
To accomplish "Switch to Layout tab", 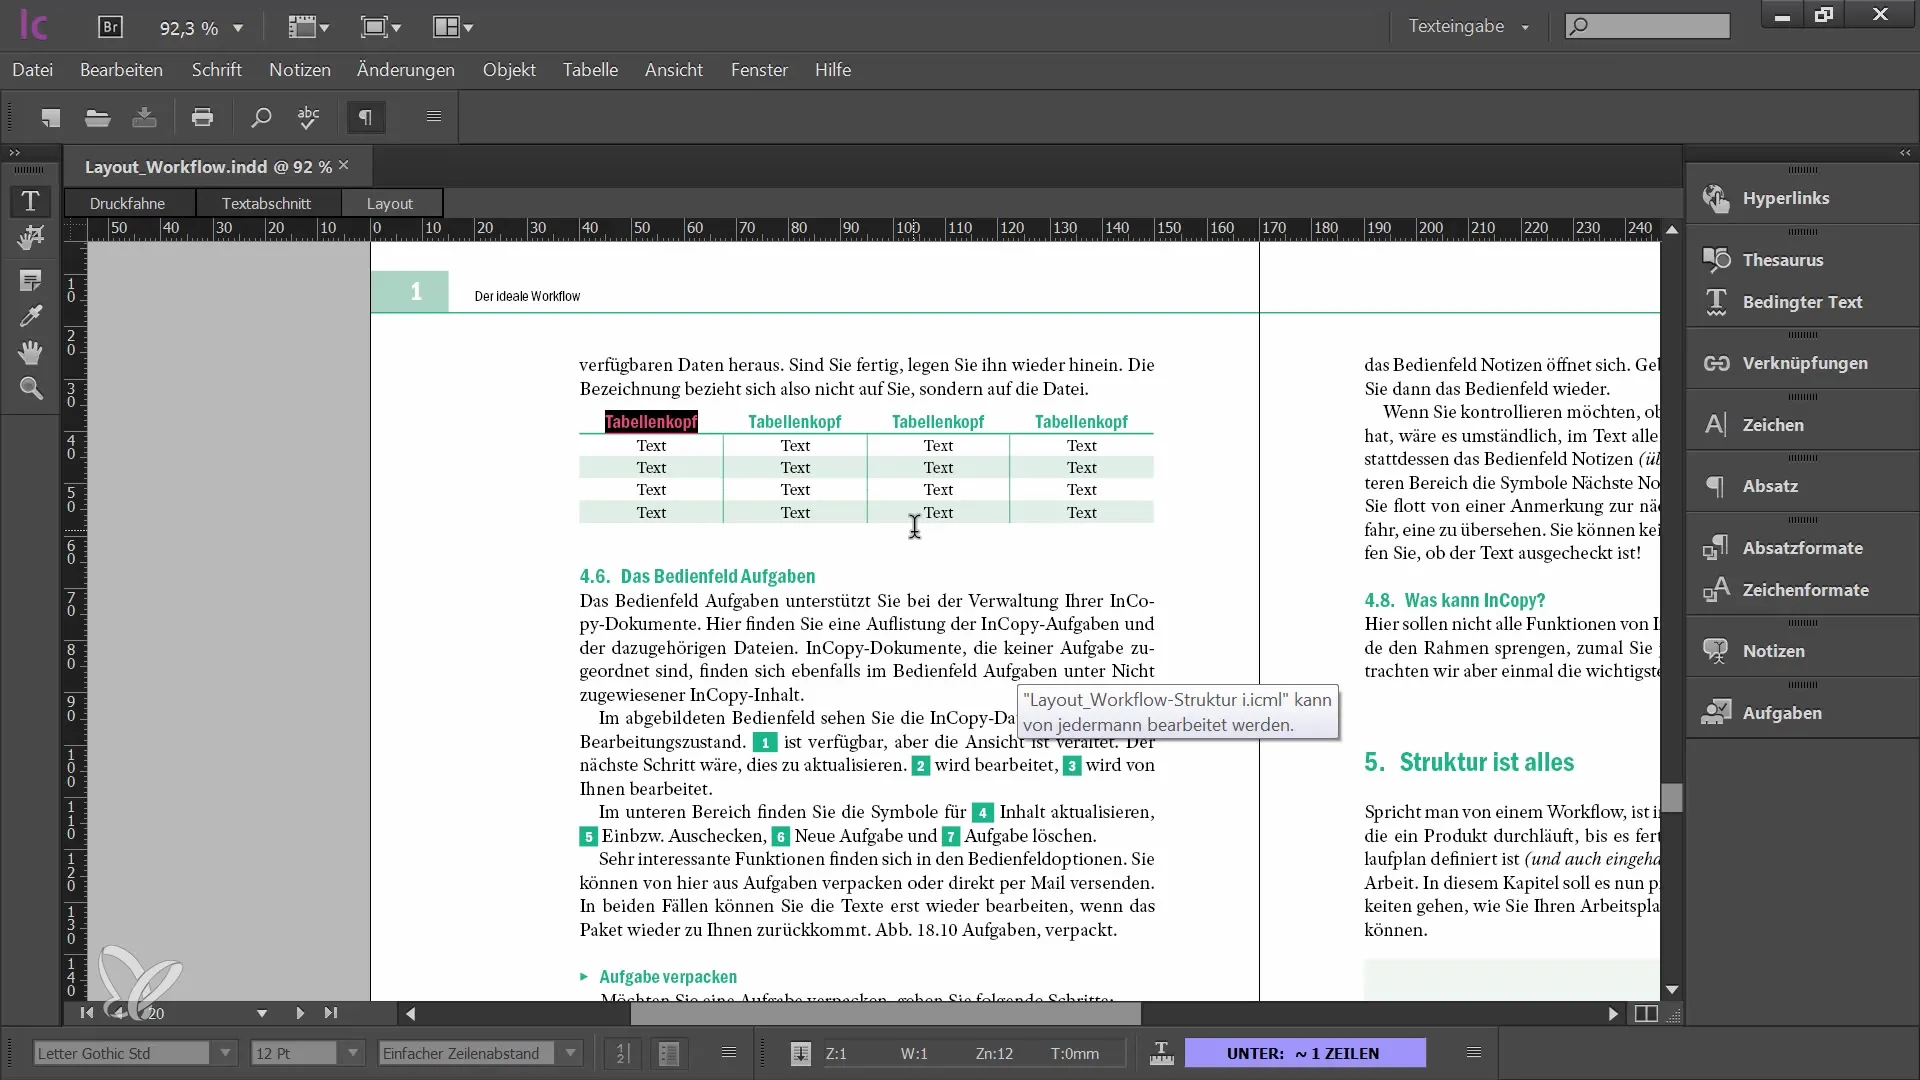I will [x=389, y=202].
